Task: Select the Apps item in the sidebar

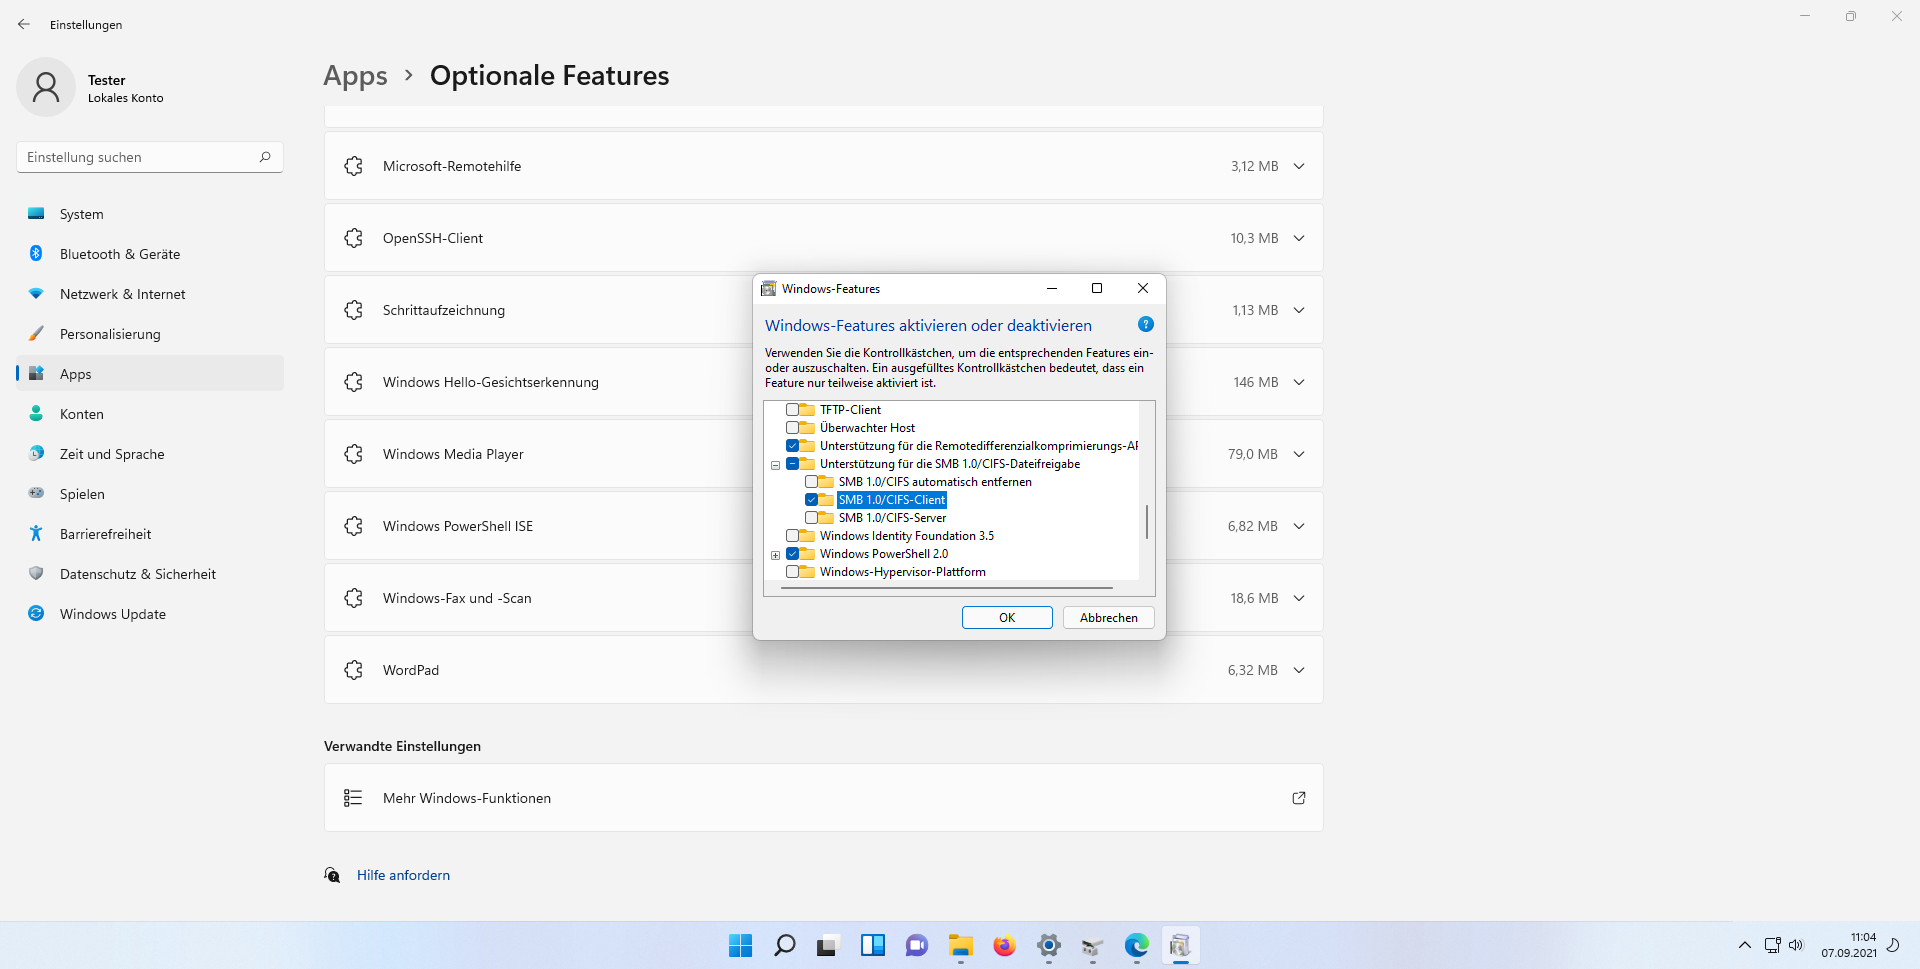Action: [150, 374]
